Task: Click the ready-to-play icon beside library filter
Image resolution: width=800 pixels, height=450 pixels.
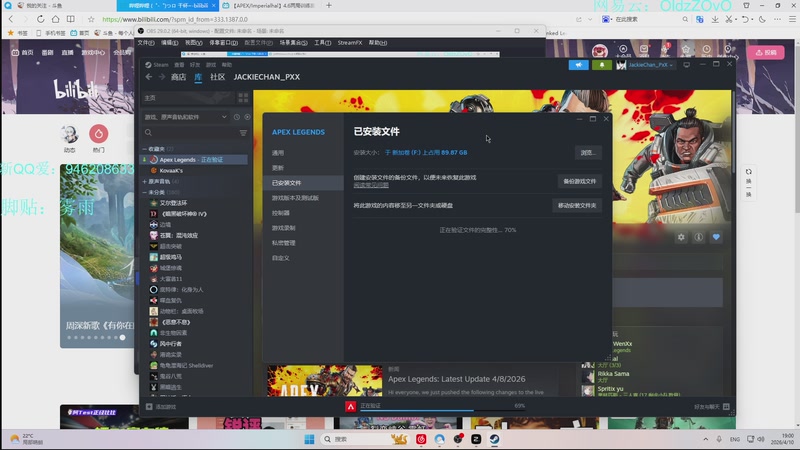Action: (247, 117)
